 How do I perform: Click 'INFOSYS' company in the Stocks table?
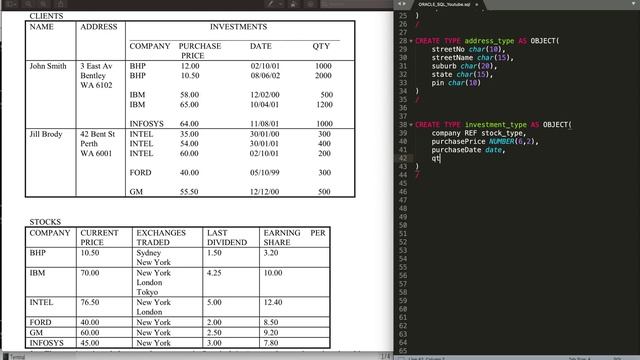[47, 343]
